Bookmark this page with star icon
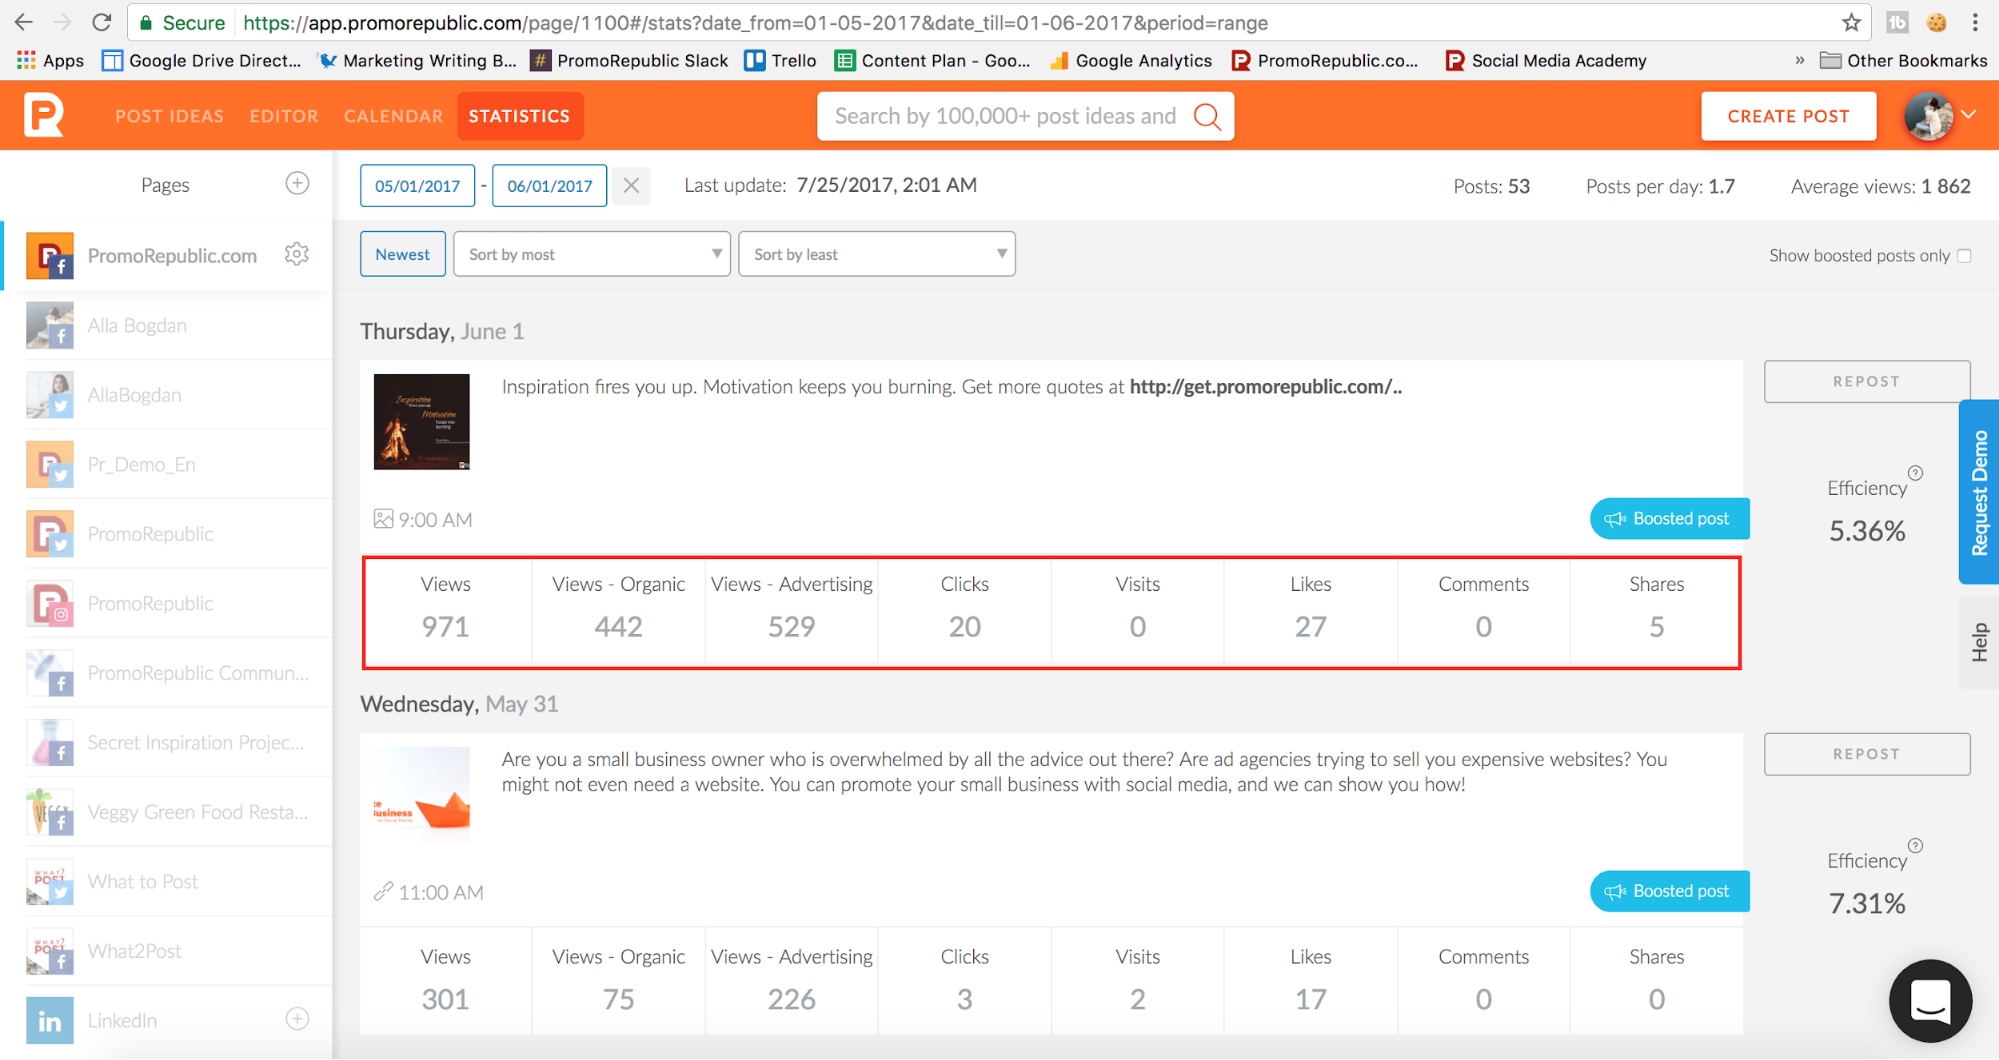Viewport: 1999px width, 1060px height. [1851, 22]
